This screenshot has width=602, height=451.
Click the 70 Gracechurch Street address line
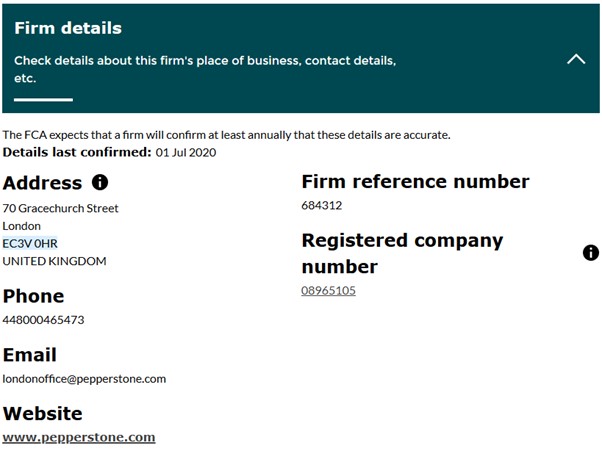[x=61, y=208]
